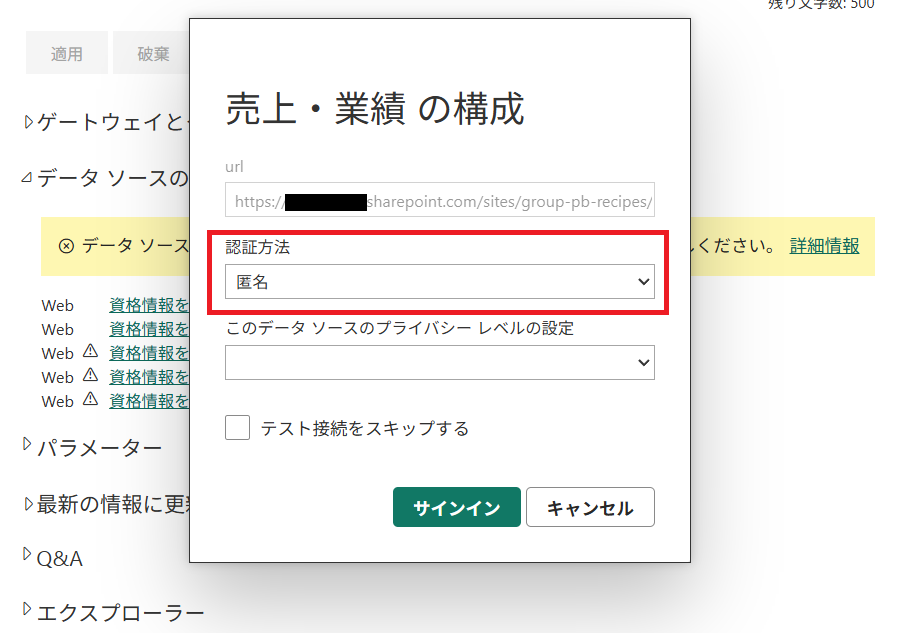
Task: Click the warning triangle on the fourth Web row
Action: [90, 376]
